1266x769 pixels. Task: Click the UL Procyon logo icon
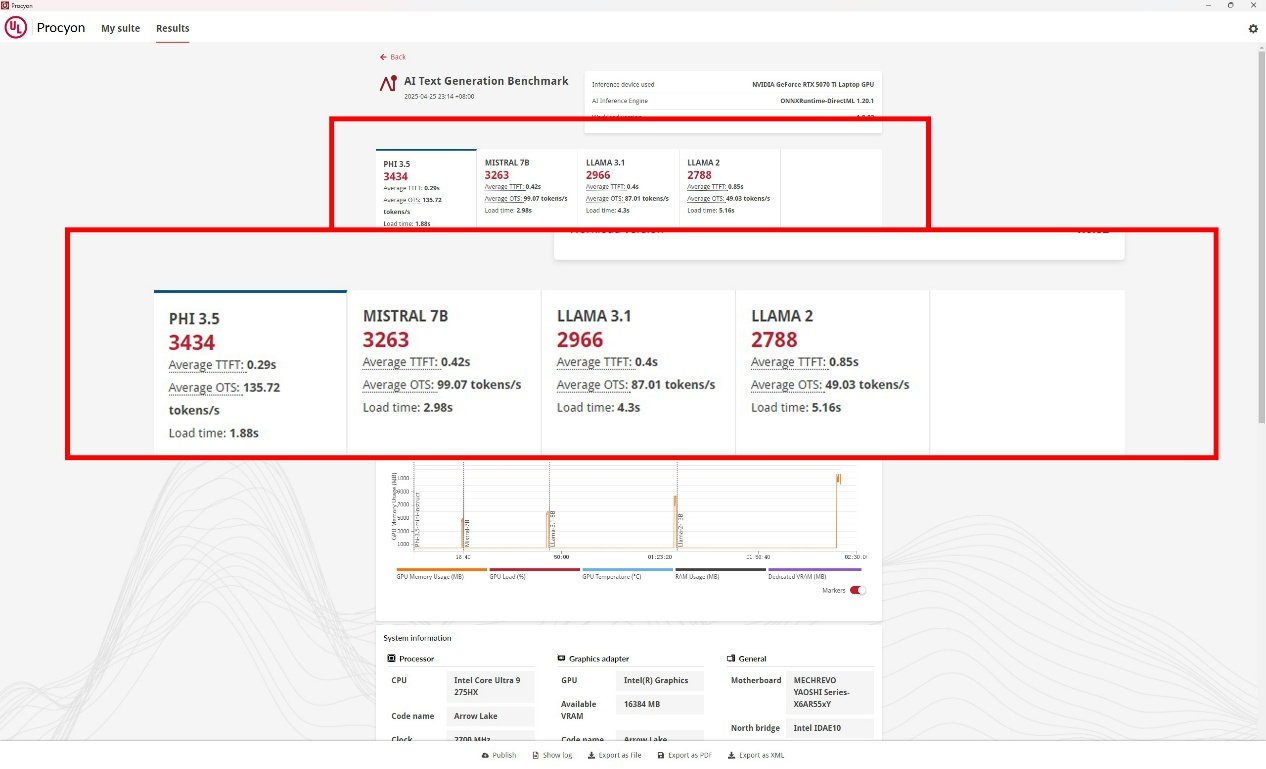(16, 28)
